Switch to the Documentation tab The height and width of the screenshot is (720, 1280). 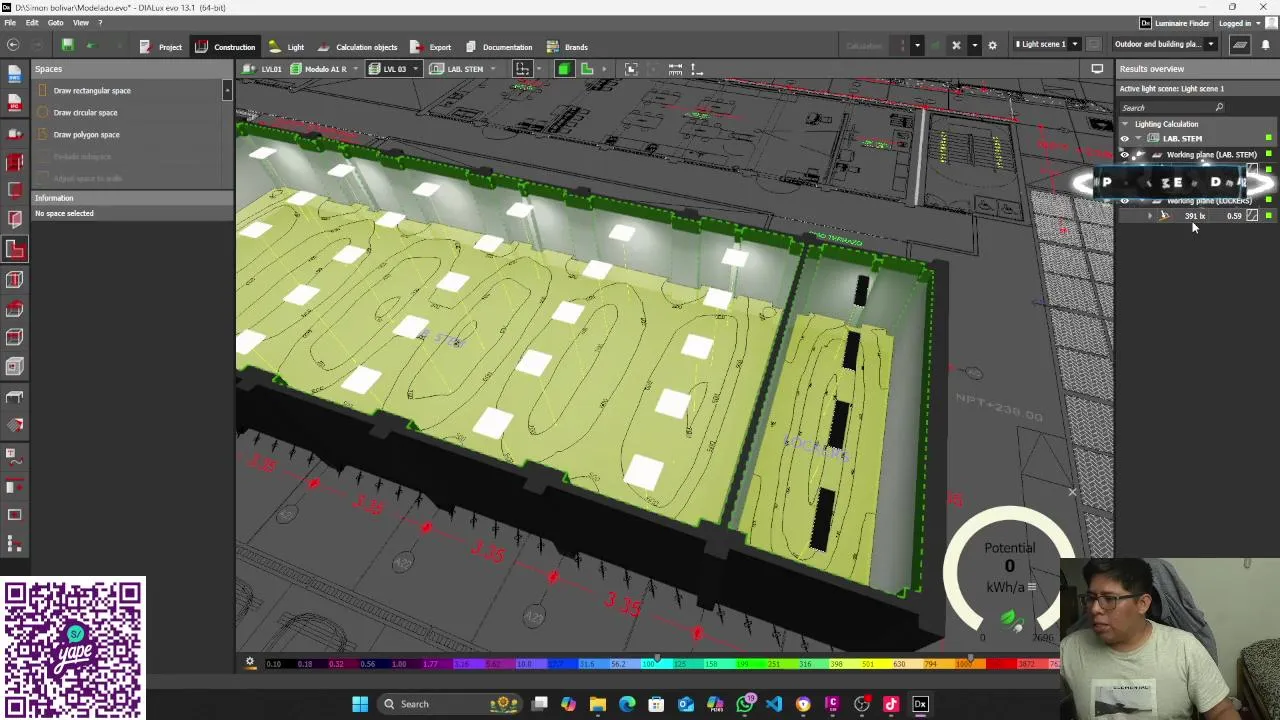[498, 46]
